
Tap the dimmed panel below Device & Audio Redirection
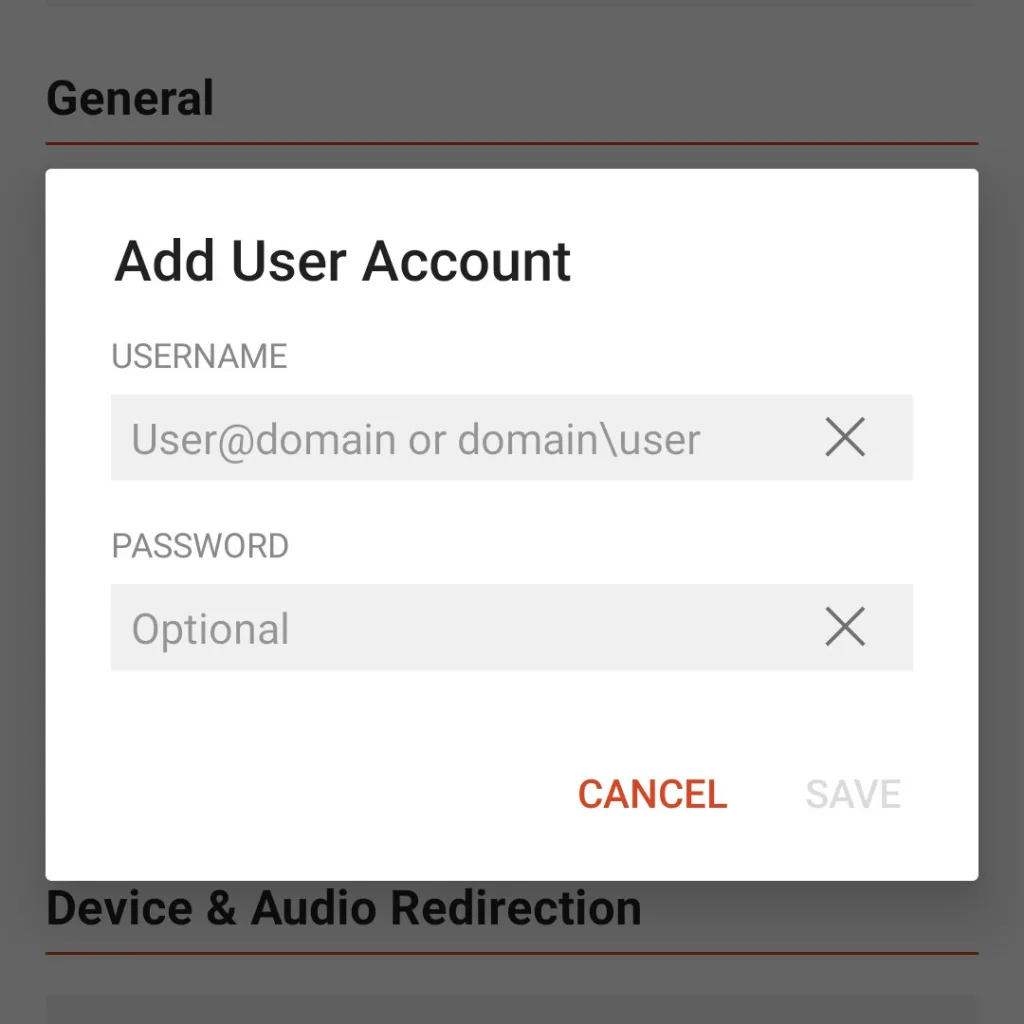click(511, 1009)
